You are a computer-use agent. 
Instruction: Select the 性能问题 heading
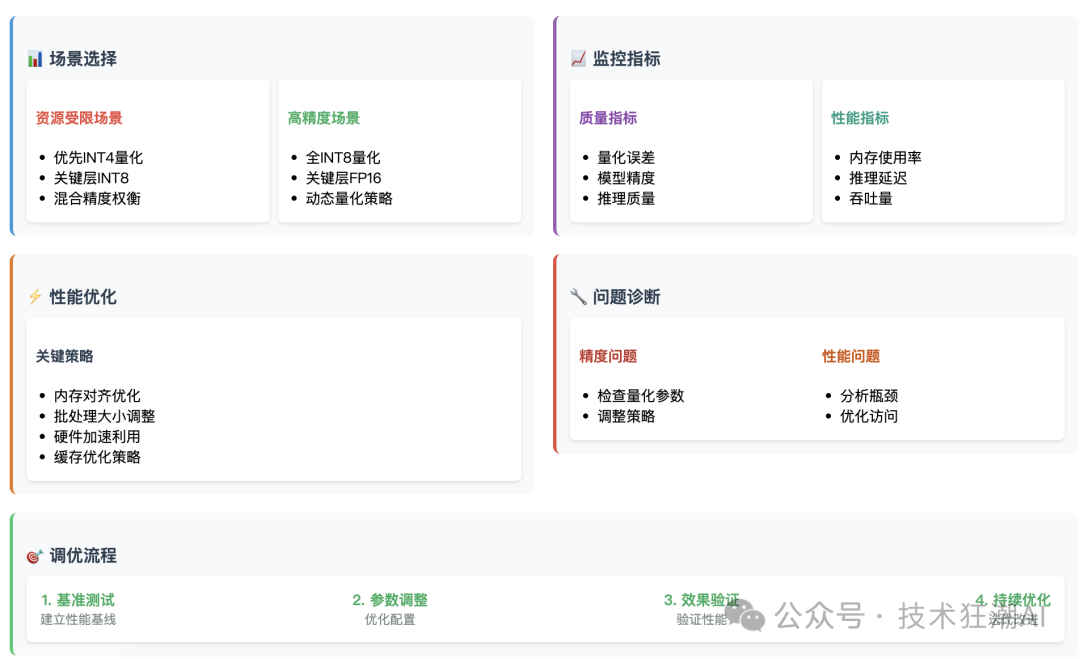coord(851,356)
